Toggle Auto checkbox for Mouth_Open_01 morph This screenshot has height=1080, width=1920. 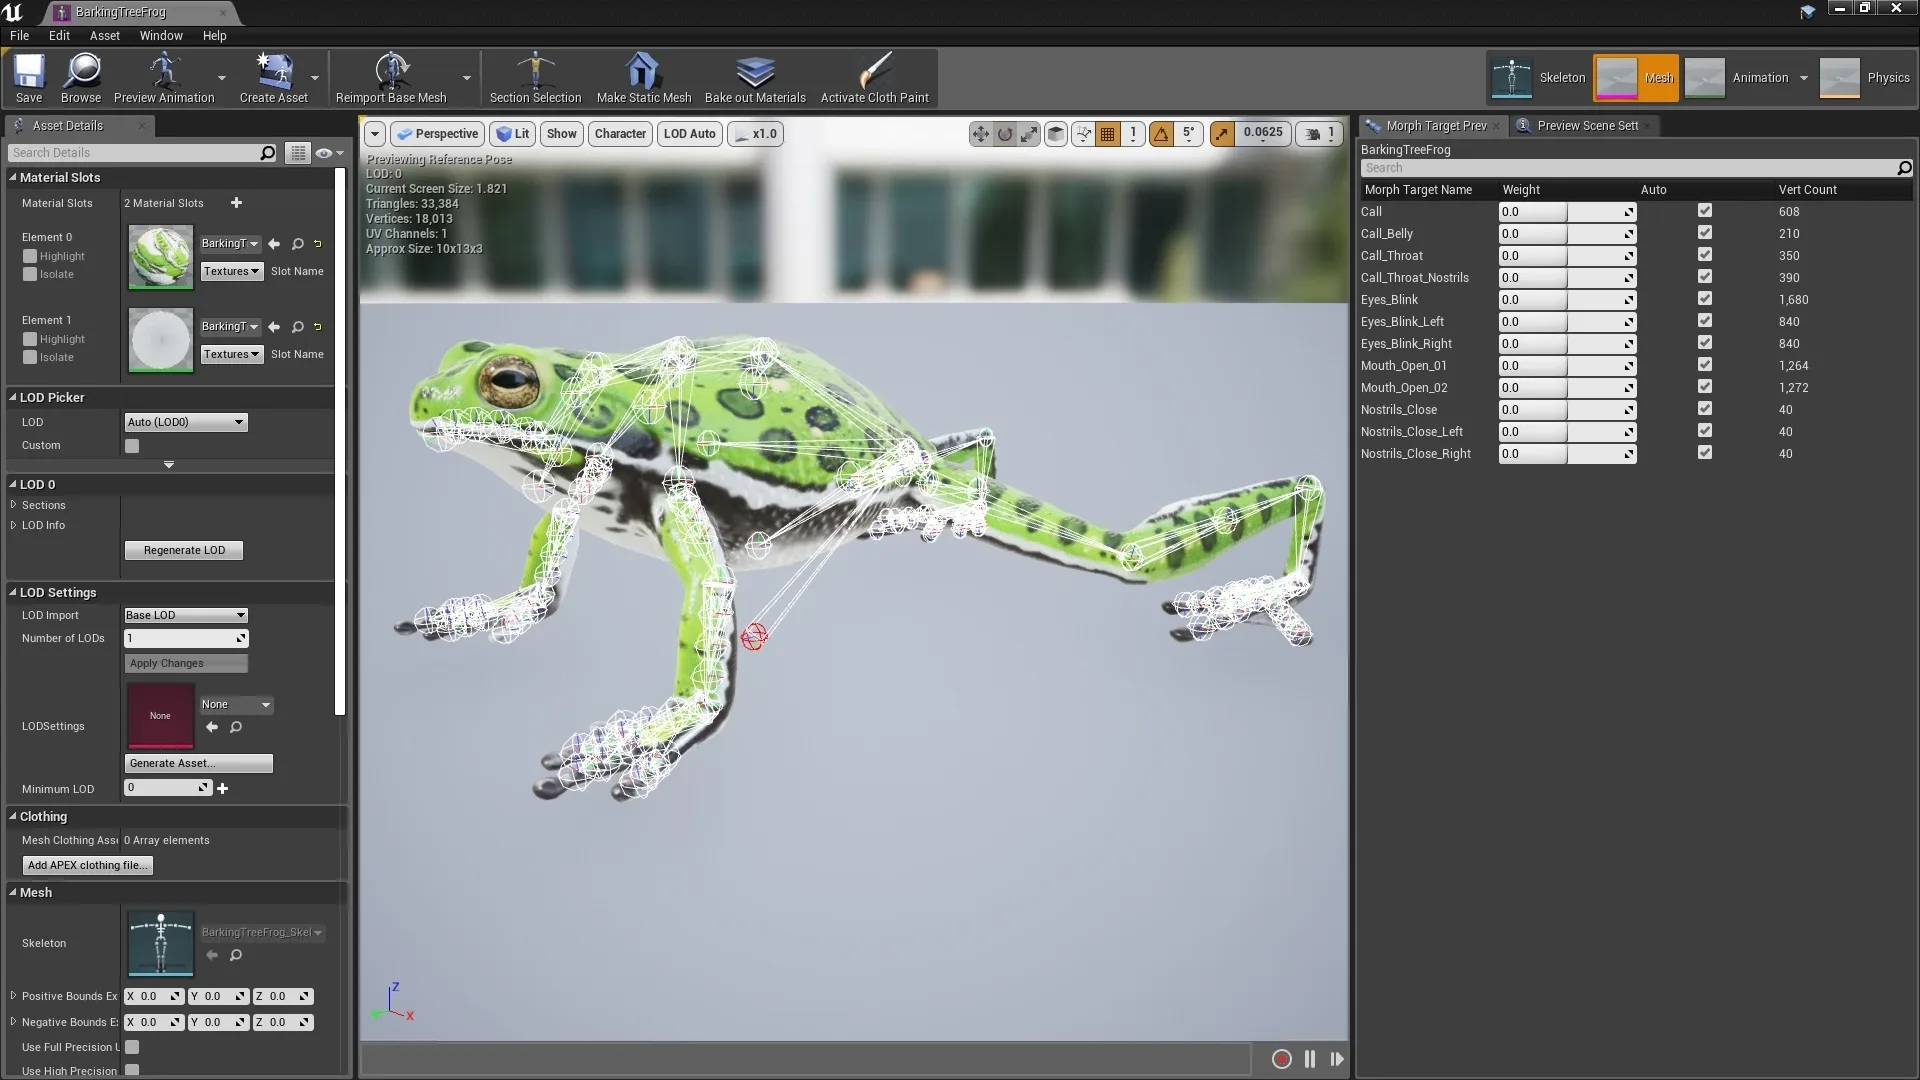click(1705, 365)
